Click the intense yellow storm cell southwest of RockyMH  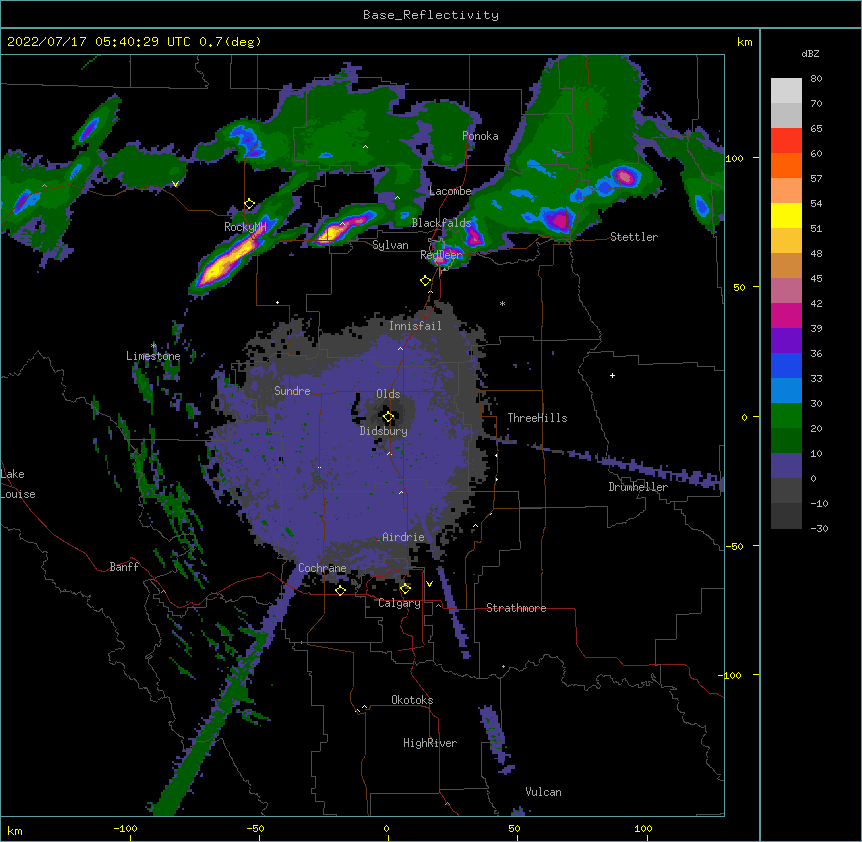(225, 262)
